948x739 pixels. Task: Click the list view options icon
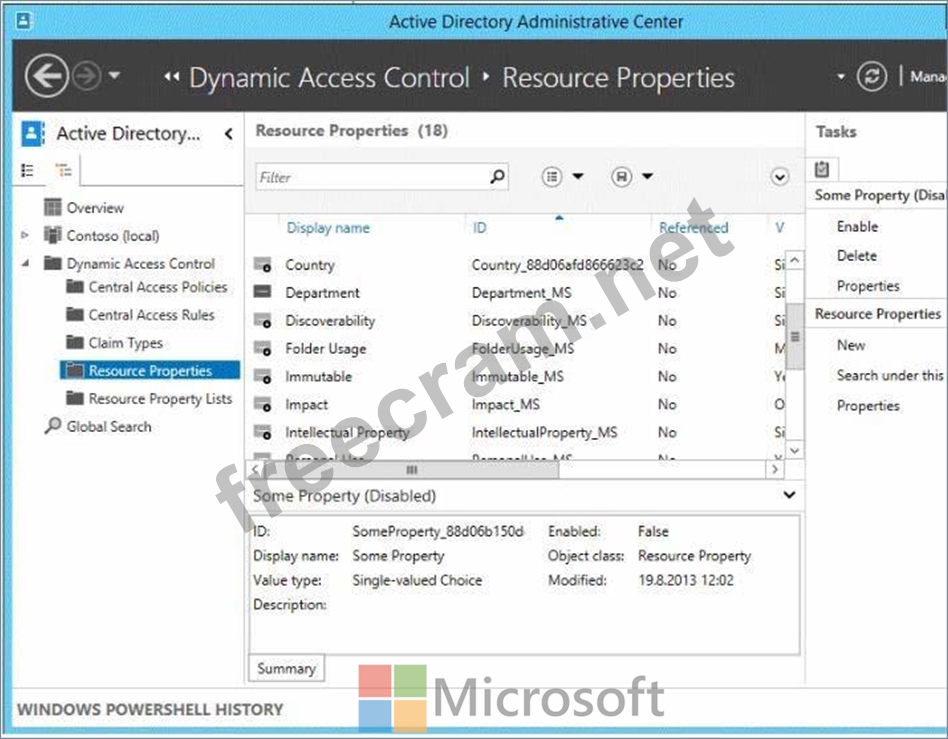[x=551, y=177]
